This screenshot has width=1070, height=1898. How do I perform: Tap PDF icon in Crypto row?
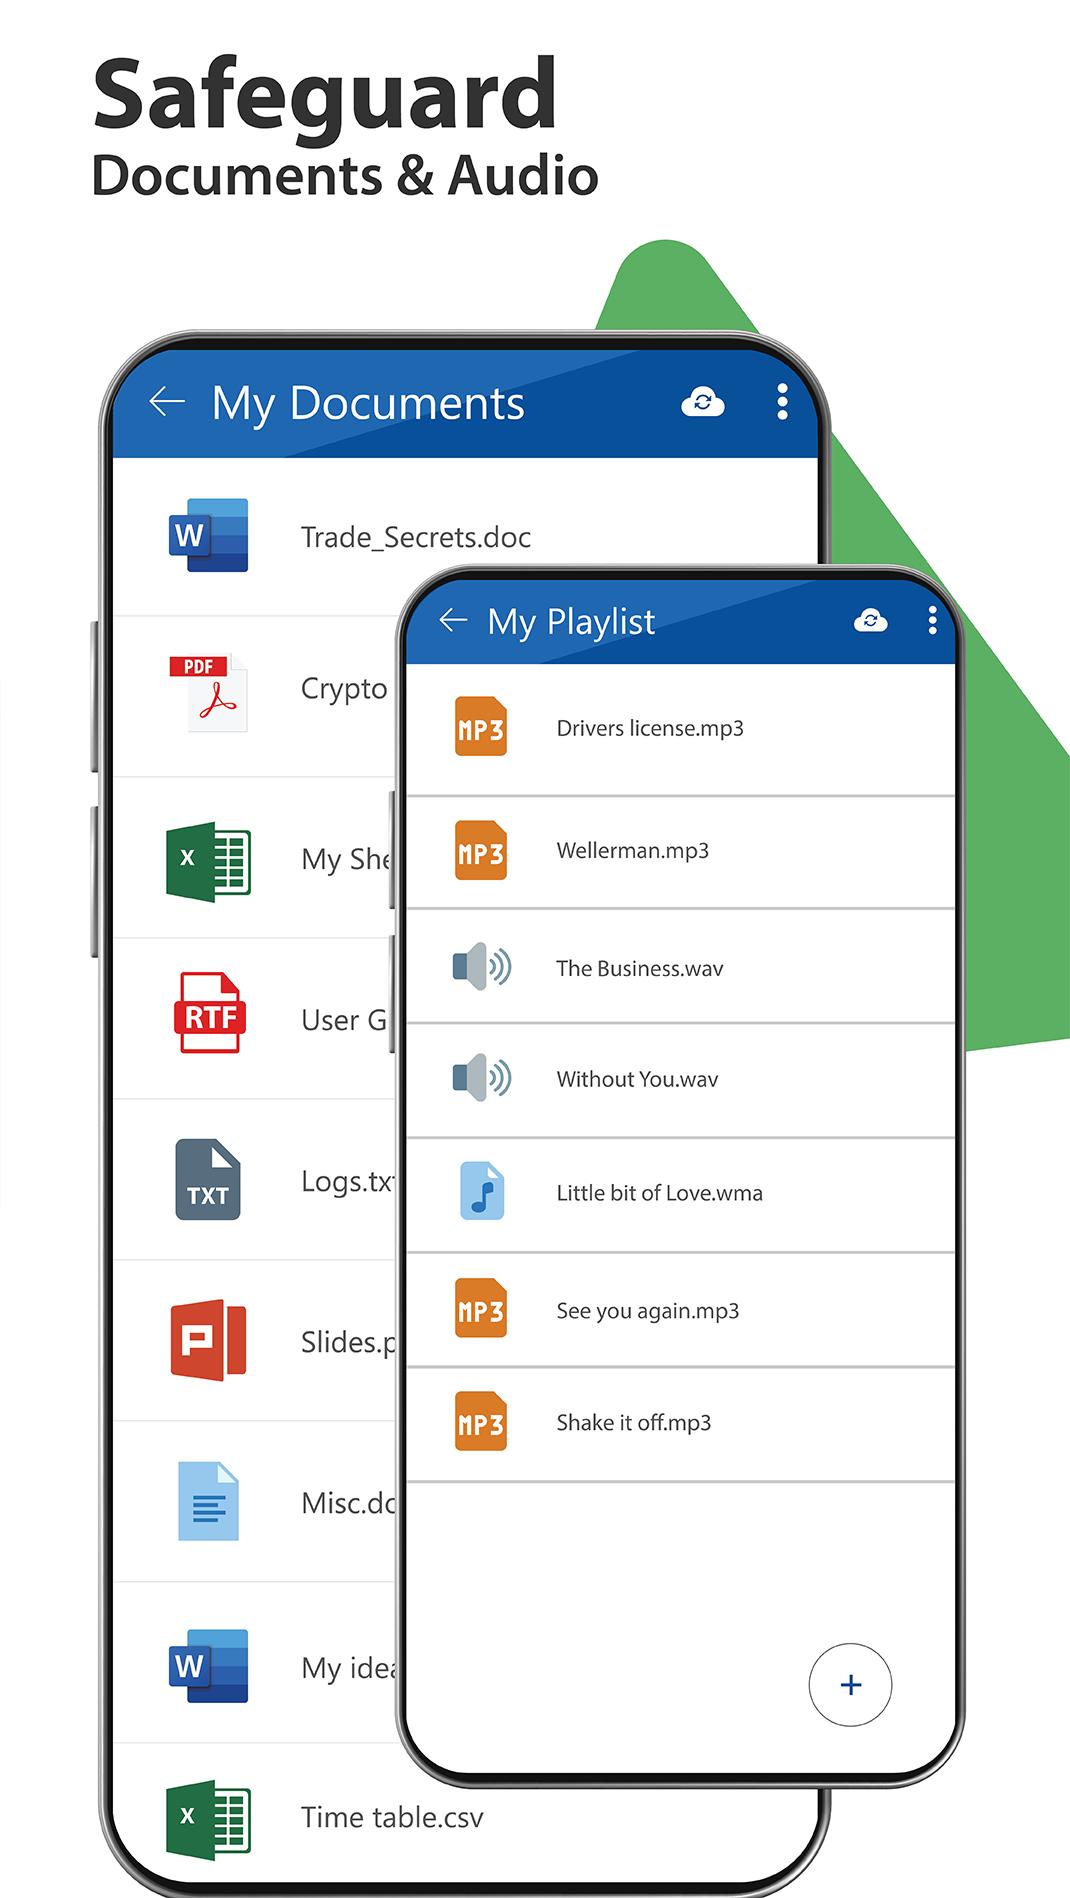(x=208, y=693)
